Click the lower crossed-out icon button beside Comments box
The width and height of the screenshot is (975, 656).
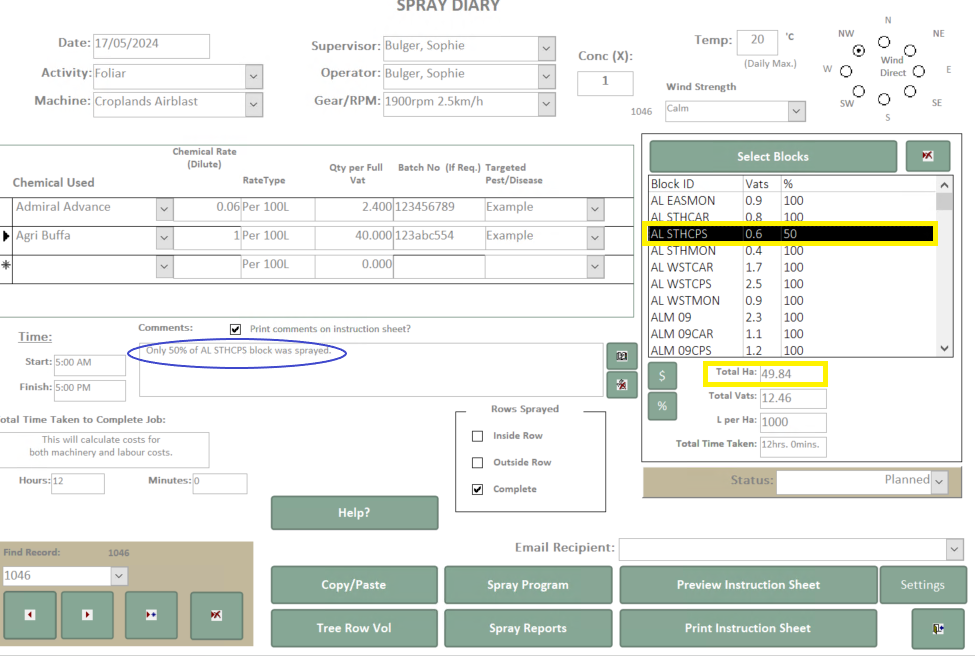pos(621,384)
